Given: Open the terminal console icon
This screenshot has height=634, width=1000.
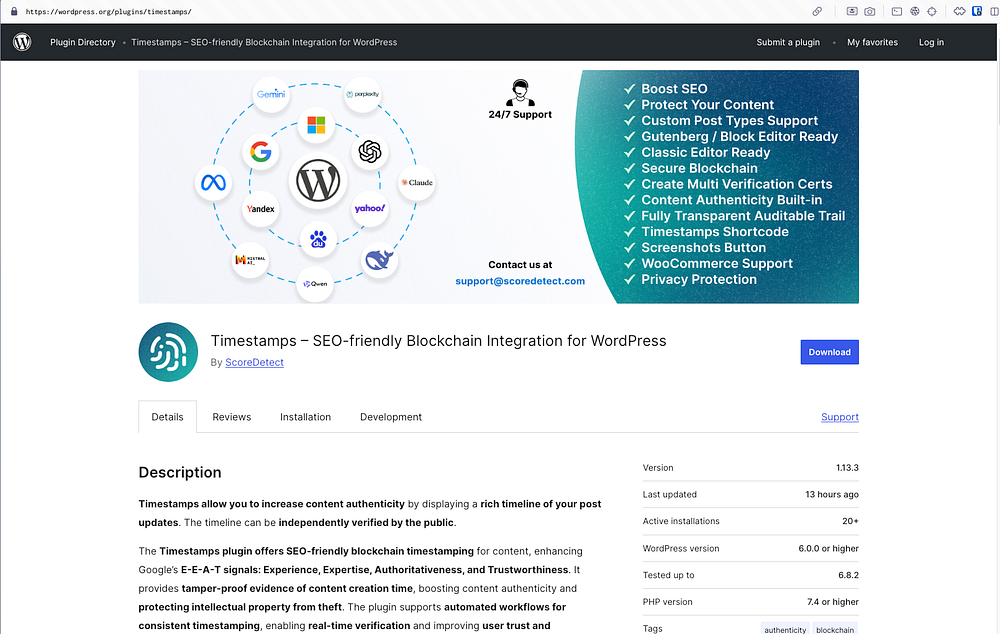Looking at the screenshot, I should click(897, 11).
